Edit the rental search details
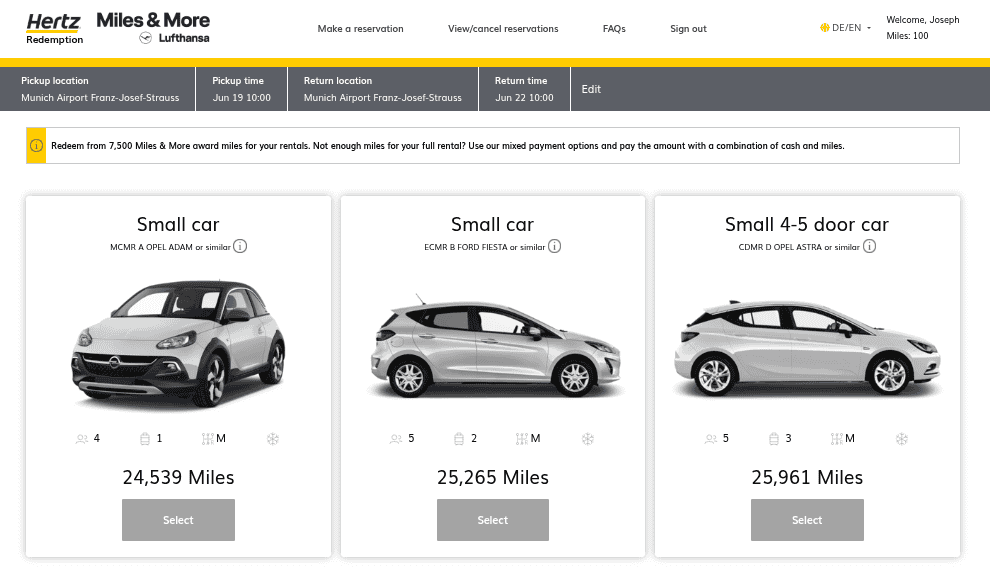The height and width of the screenshot is (572, 990). pos(591,89)
